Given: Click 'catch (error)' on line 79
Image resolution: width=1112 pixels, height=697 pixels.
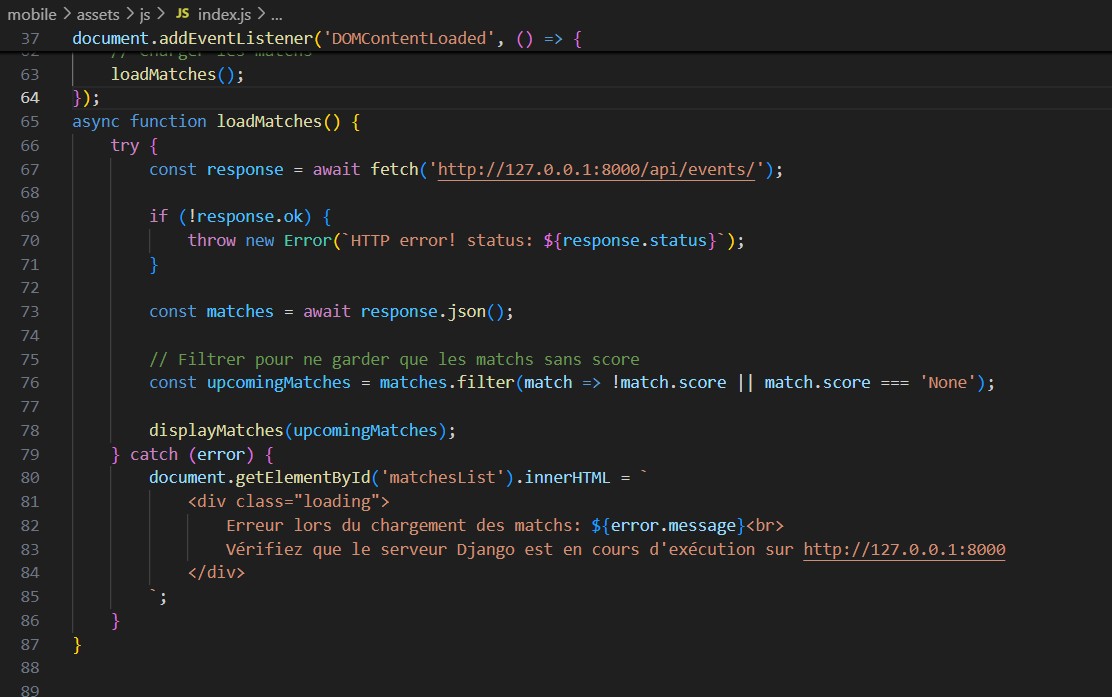Looking at the screenshot, I should click(x=191, y=455).
